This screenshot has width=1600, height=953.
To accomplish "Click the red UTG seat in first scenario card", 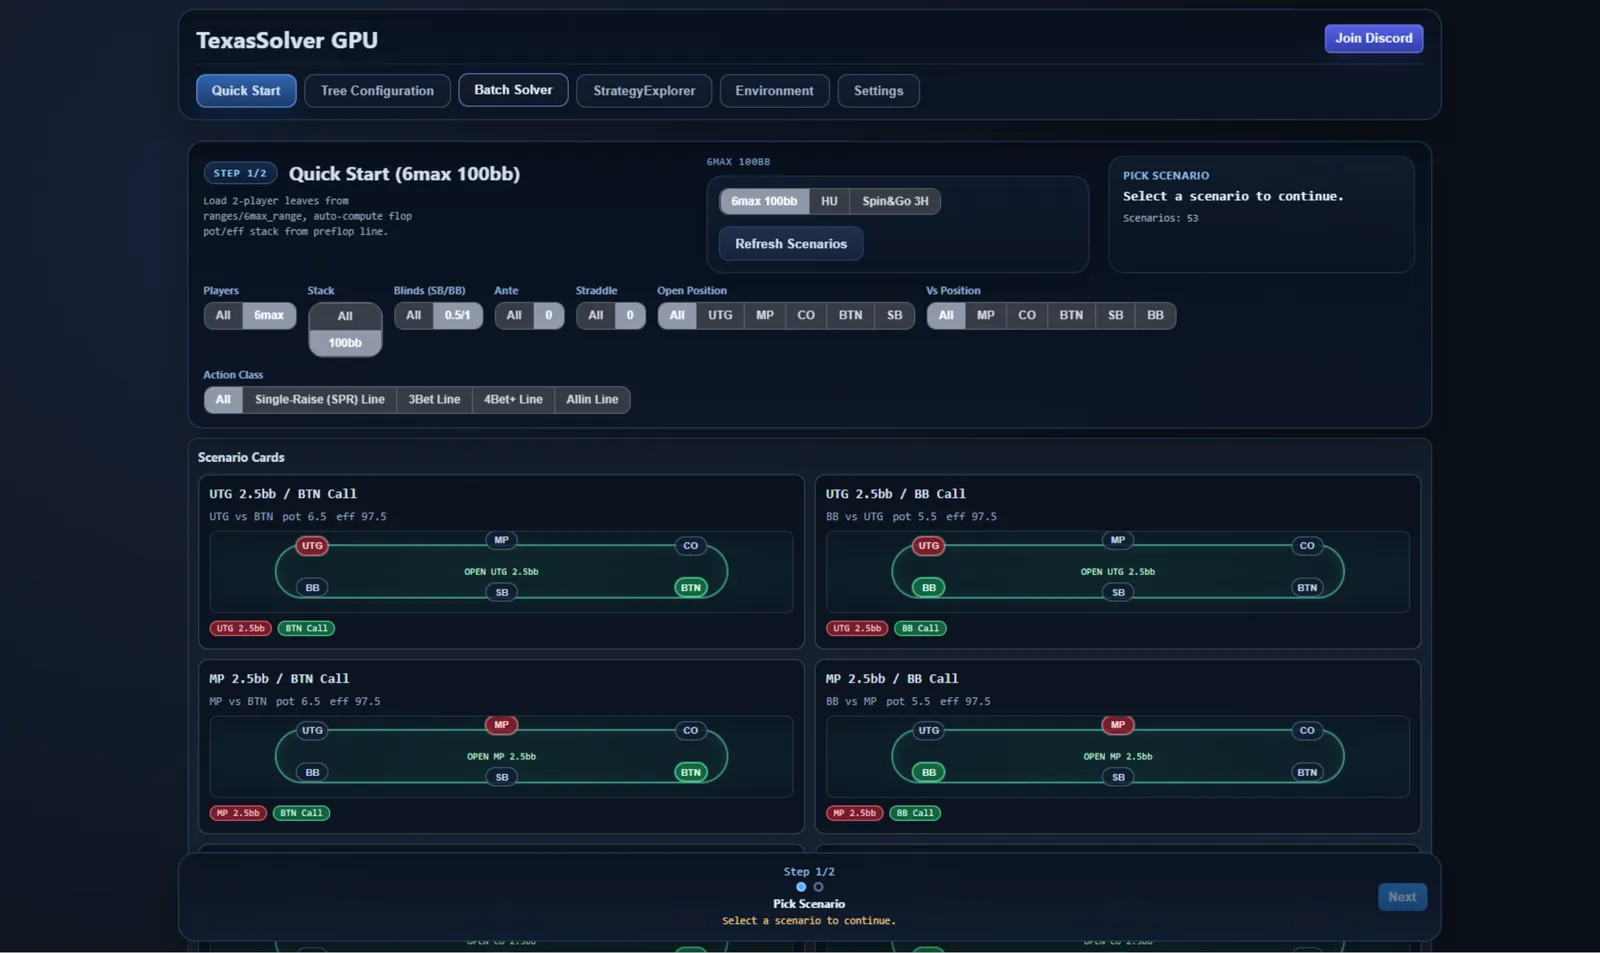I will pos(312,546).
